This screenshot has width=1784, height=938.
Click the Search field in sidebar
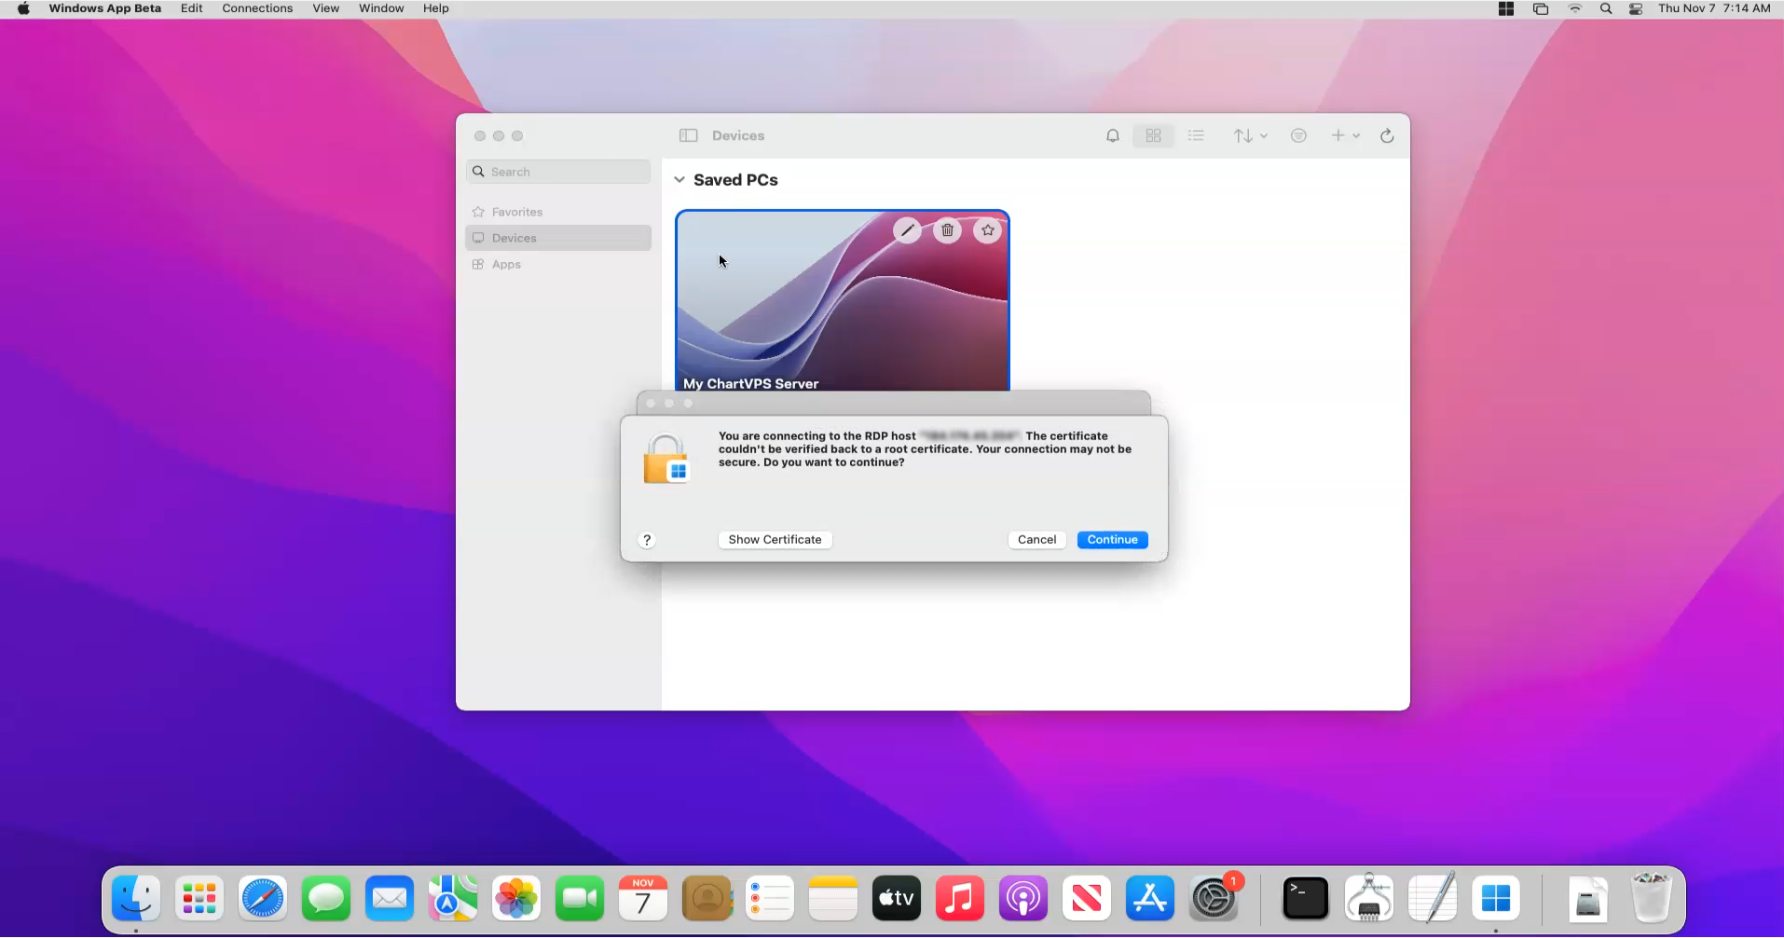[565, 172]
